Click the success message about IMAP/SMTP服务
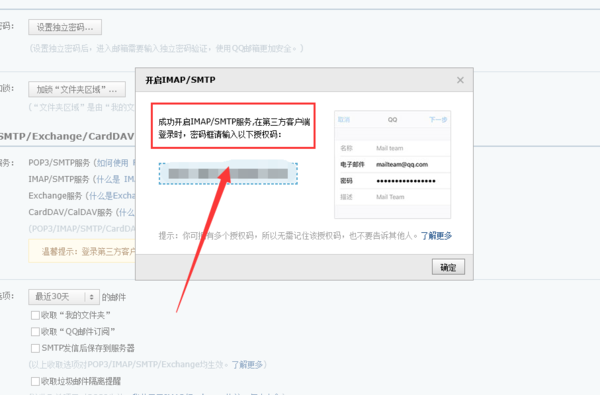This screenshot has width=600, height=395. [233, 128]
